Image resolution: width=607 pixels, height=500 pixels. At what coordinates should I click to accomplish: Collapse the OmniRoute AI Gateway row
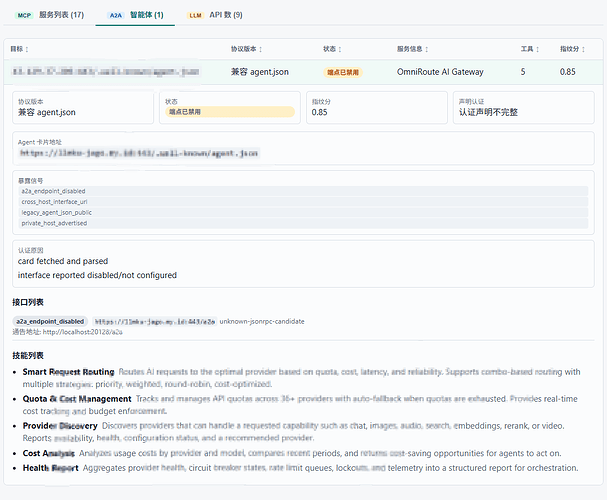pyautogui.click(x=304, y=72)
